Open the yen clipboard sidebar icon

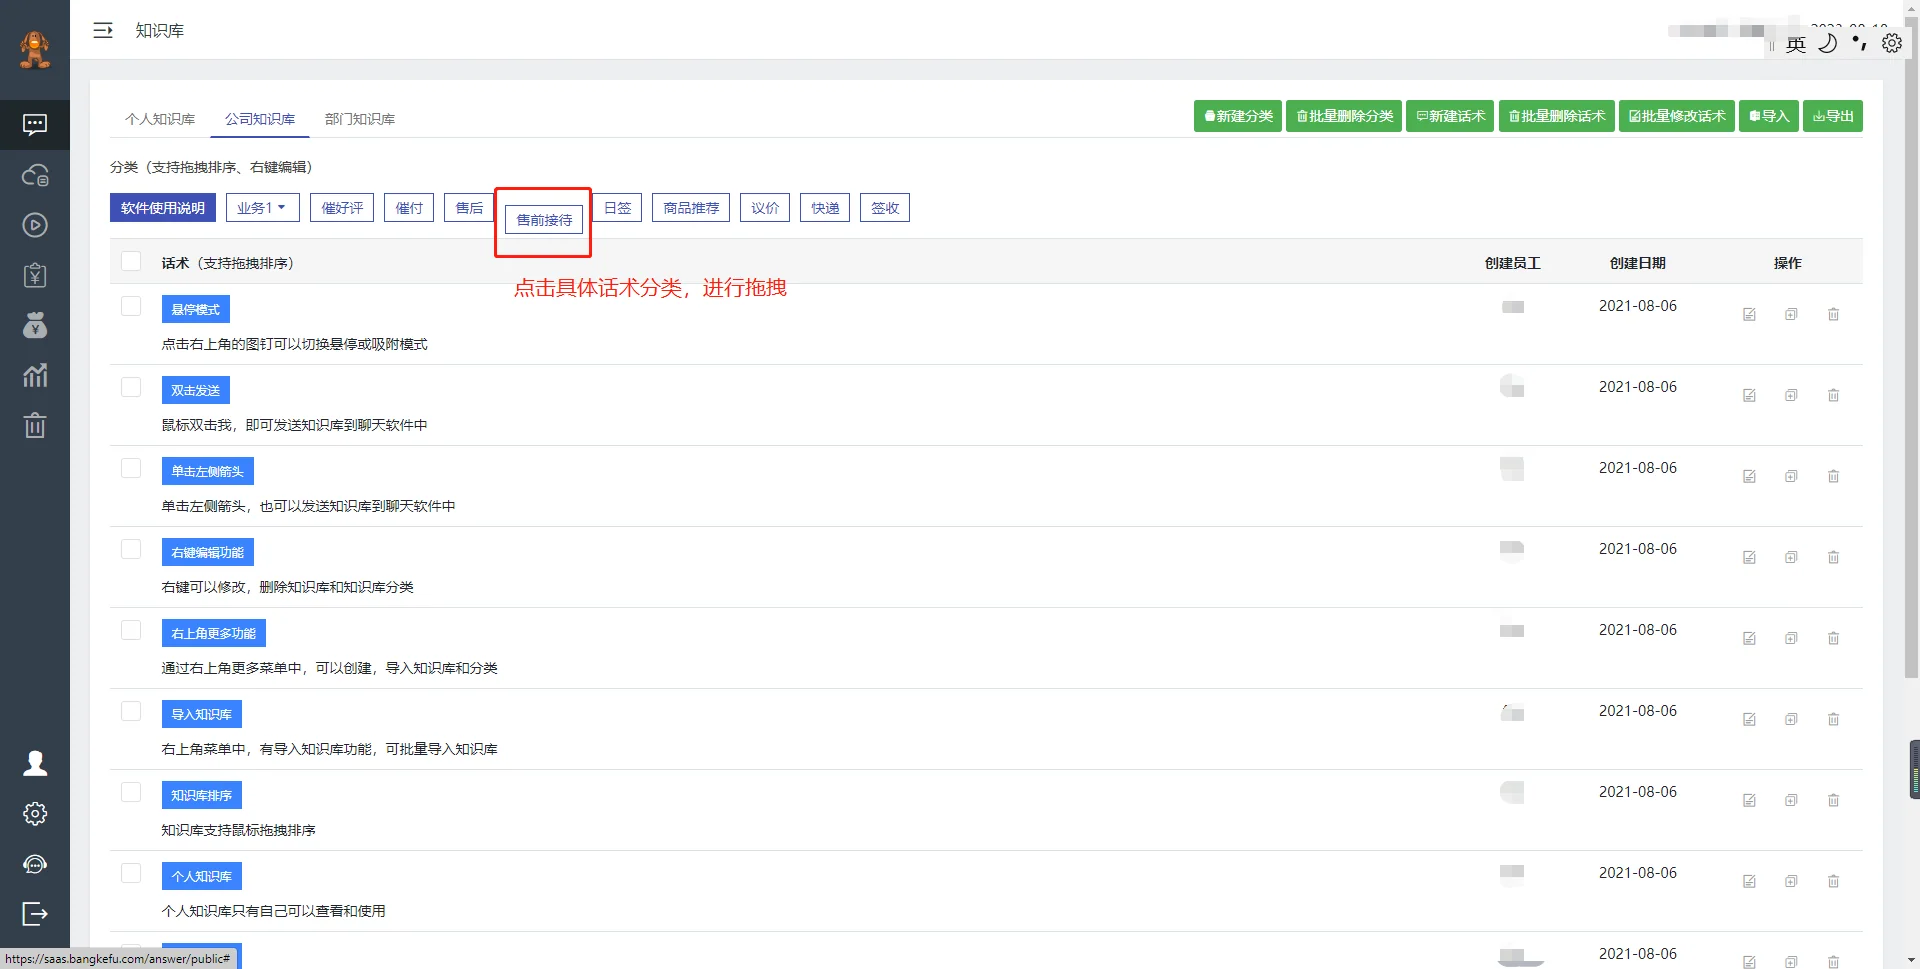point(35,275)
